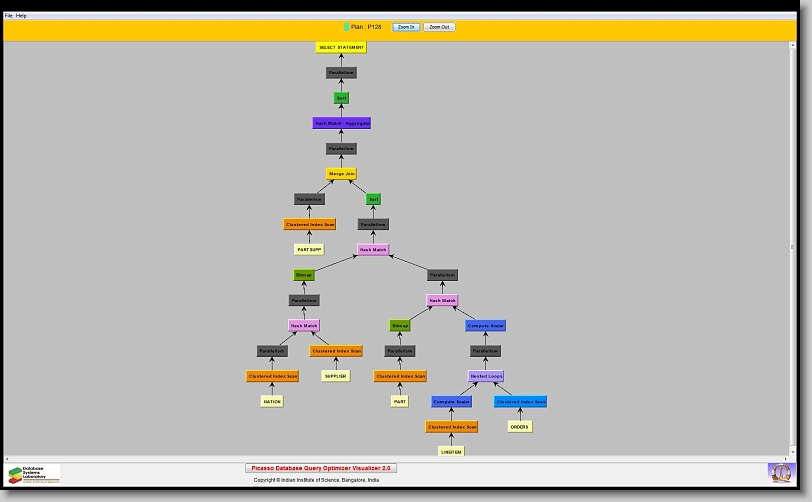Select the ORDERS table node

click(519, 427)
